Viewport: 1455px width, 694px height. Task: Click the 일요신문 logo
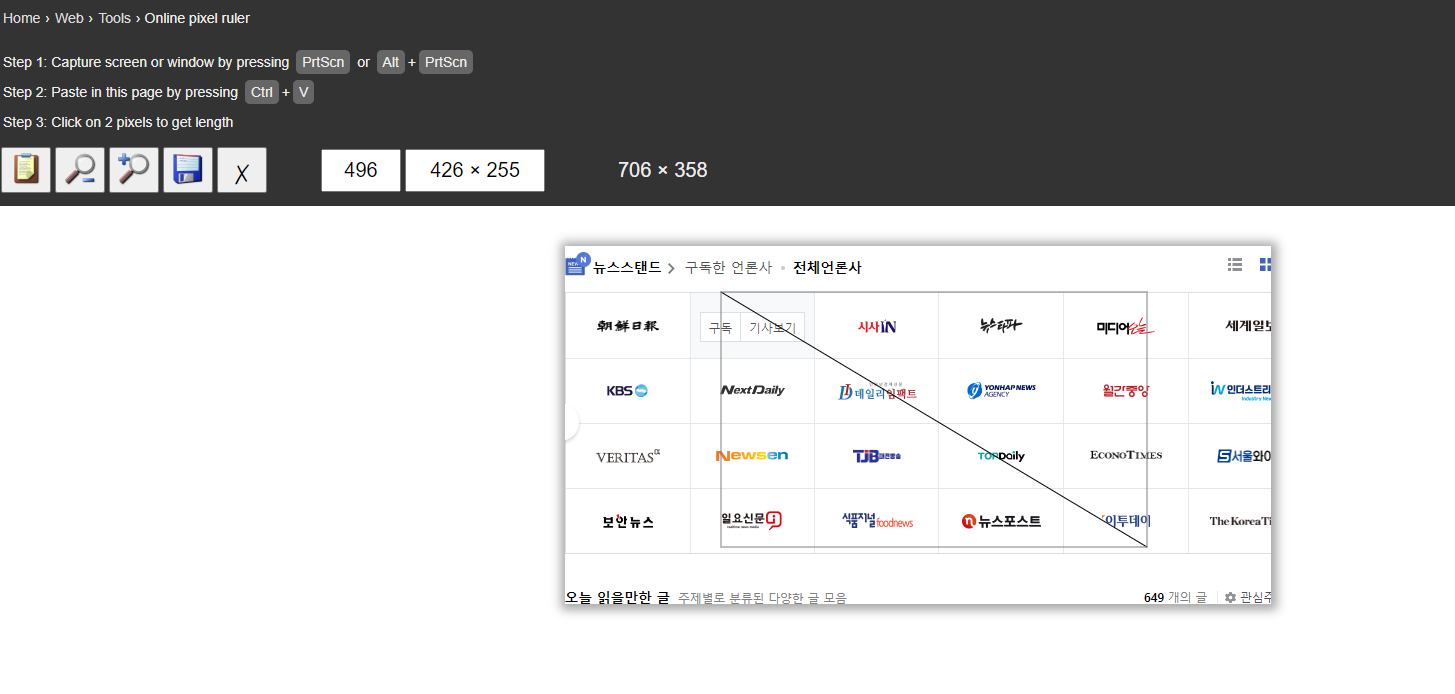pos(751,520)
